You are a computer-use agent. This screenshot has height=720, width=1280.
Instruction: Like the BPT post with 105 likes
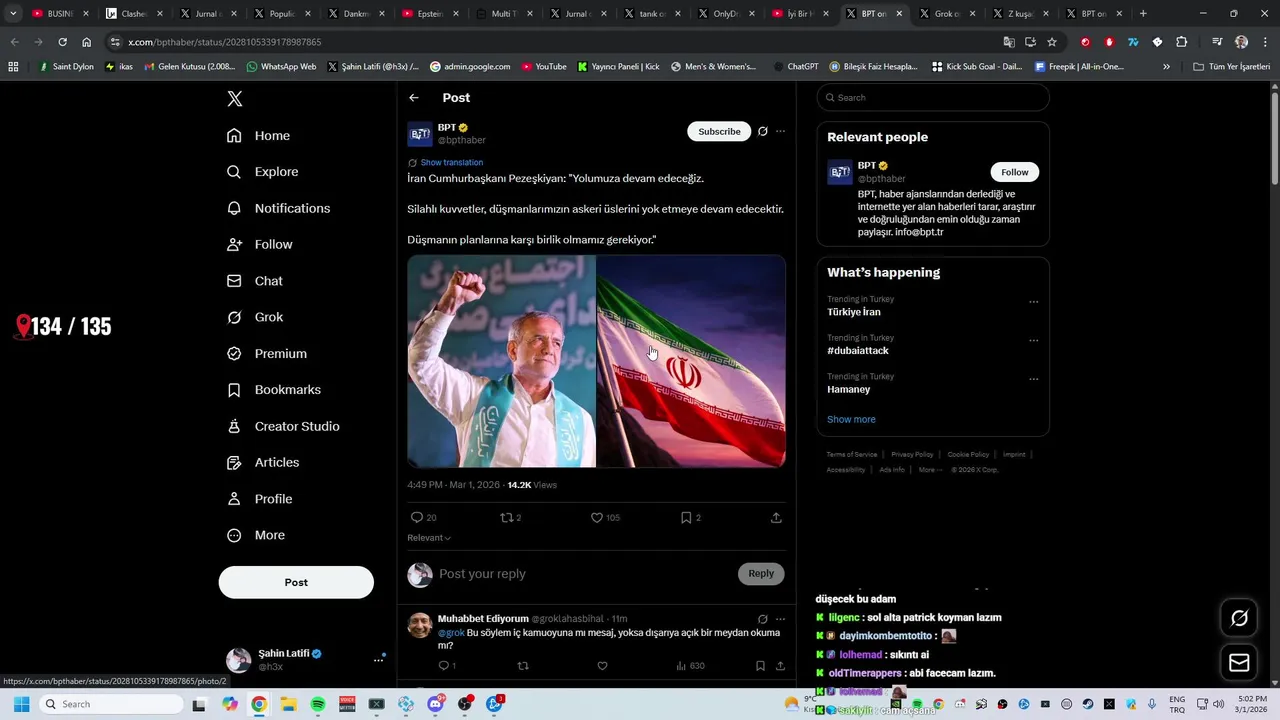tap(596, 517)
